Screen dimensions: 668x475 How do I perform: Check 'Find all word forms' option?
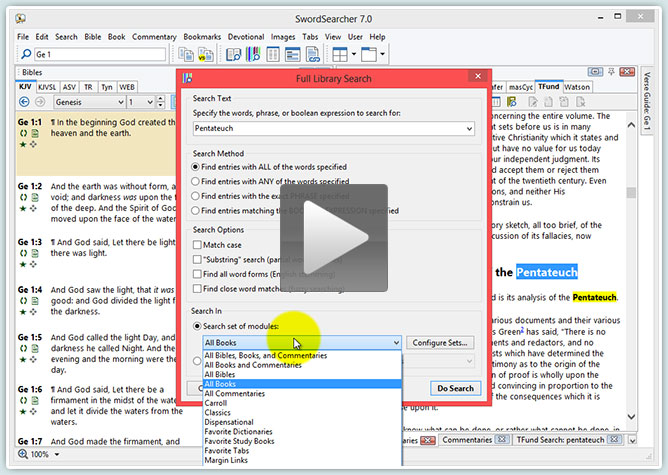[x=197, y=274]
